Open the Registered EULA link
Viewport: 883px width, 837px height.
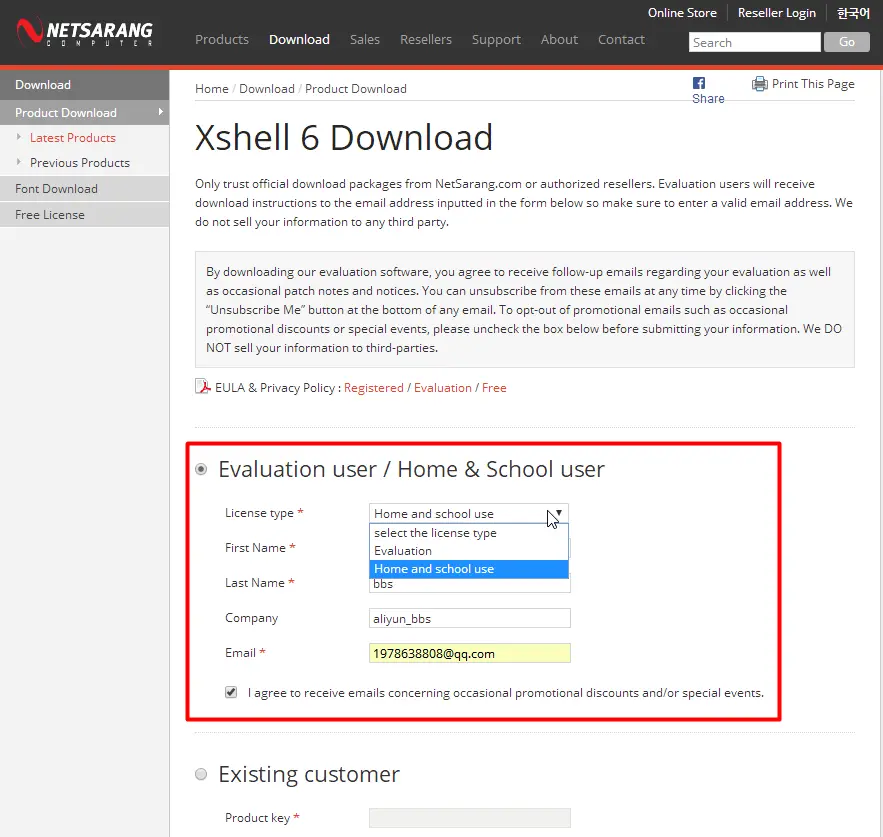(374, 388)
